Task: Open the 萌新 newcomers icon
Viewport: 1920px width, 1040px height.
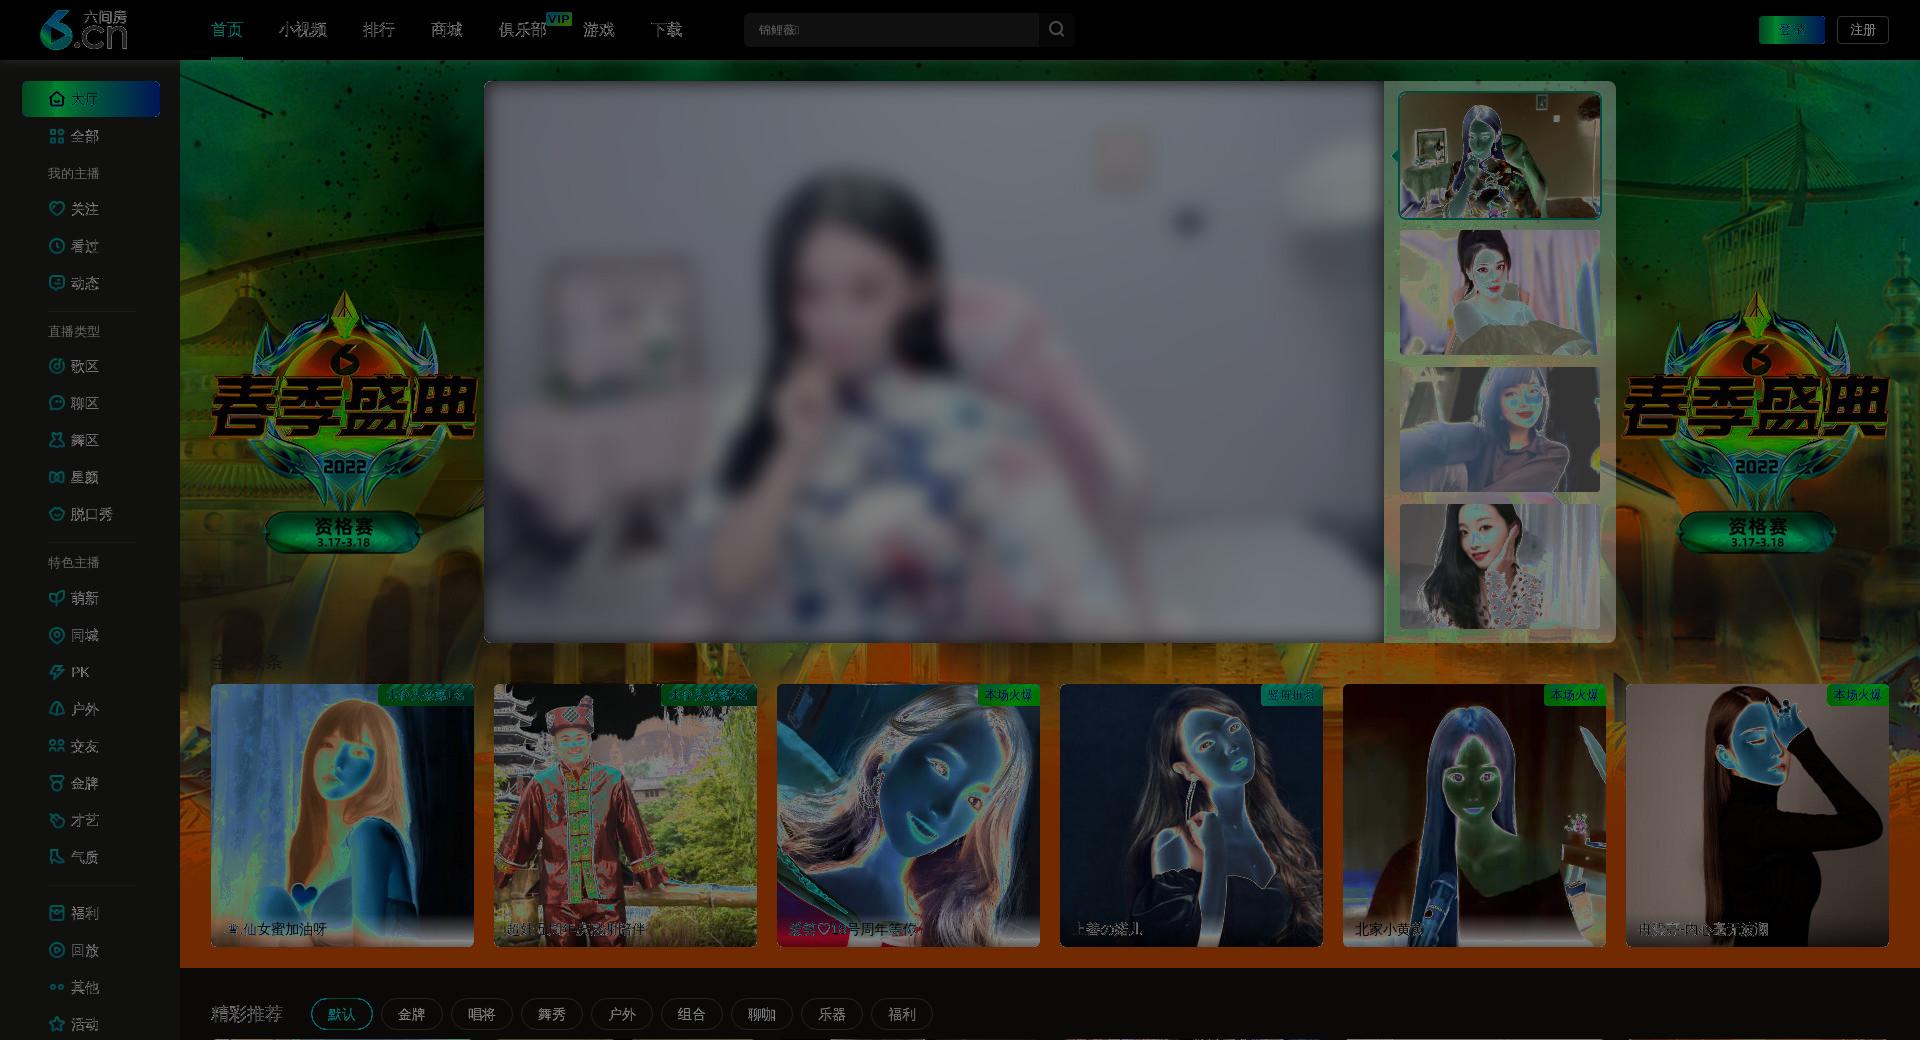Action: coord(57,598)
